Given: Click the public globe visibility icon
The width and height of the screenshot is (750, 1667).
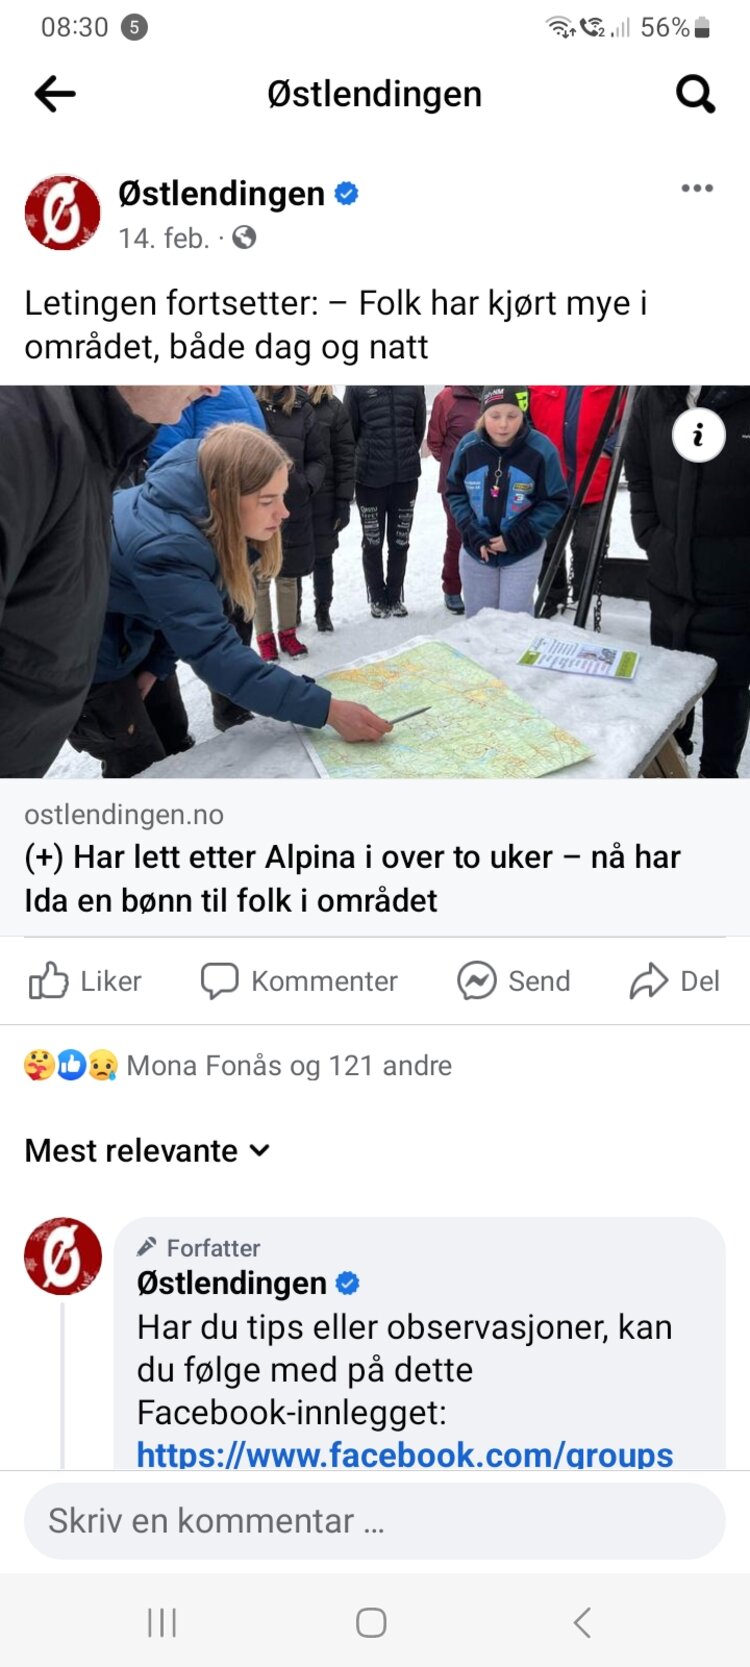Looking at the screenshot, I should pos(244,238).
